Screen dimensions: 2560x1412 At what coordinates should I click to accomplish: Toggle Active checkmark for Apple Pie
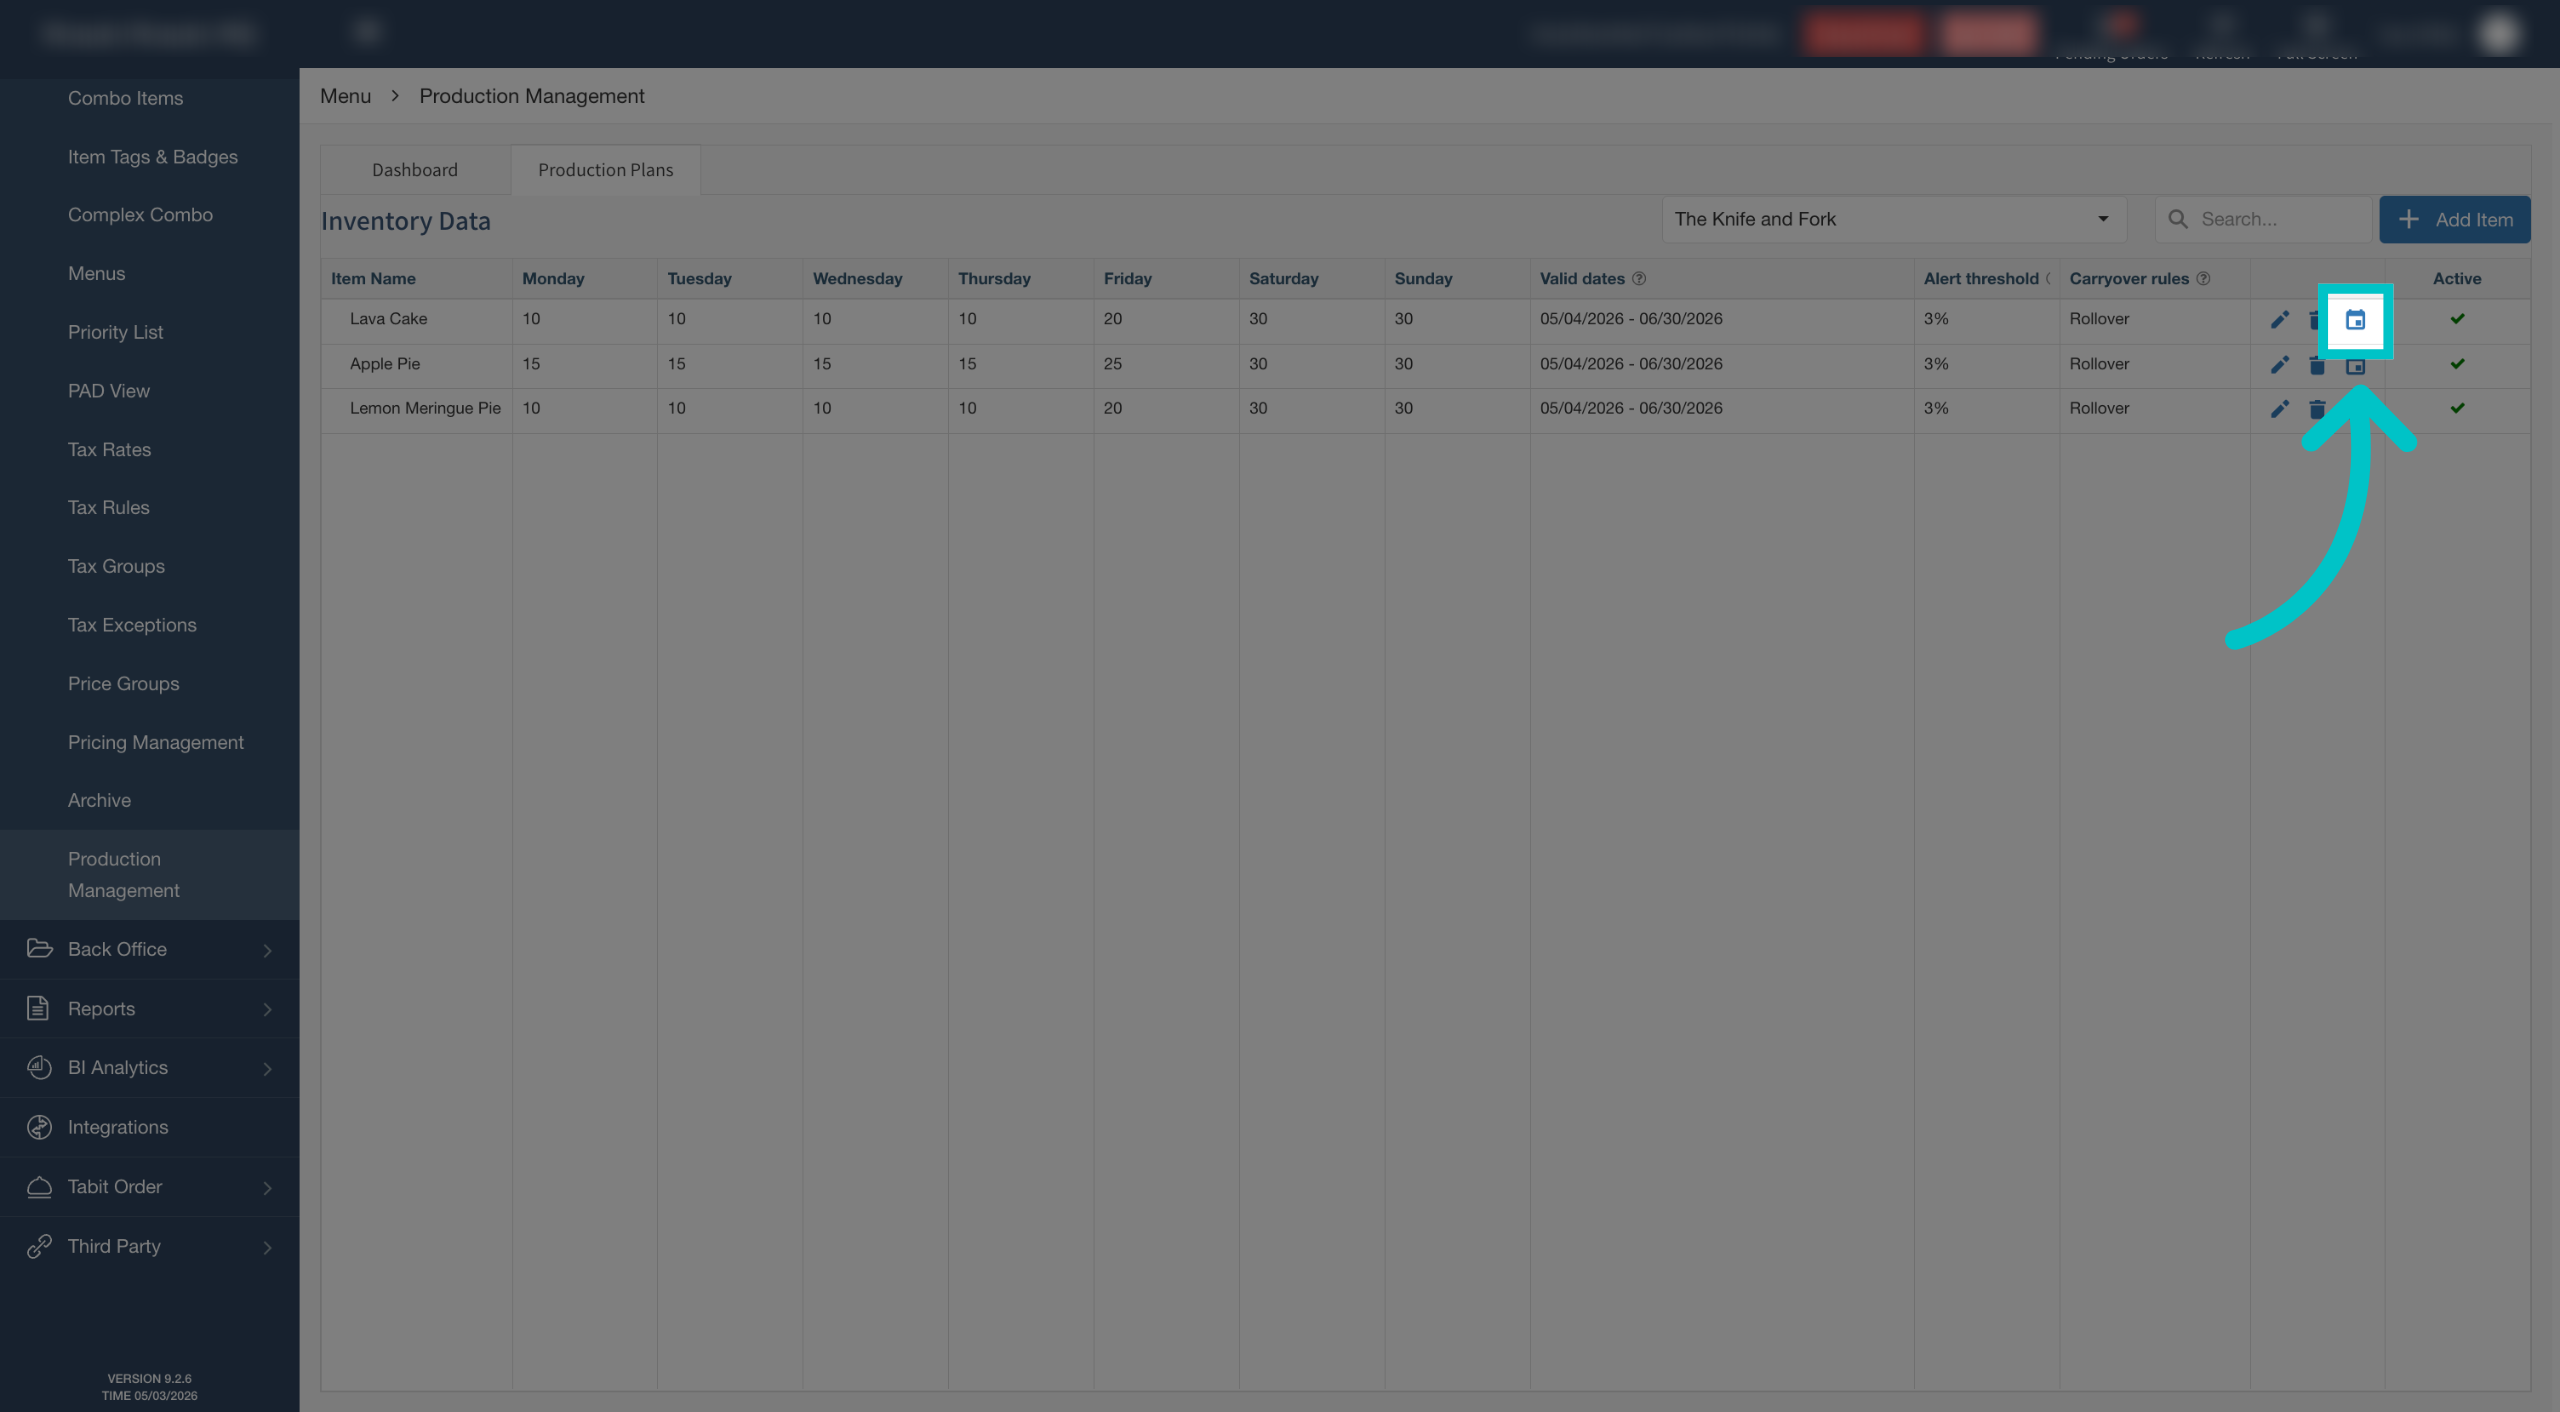tap(2457, 364)
